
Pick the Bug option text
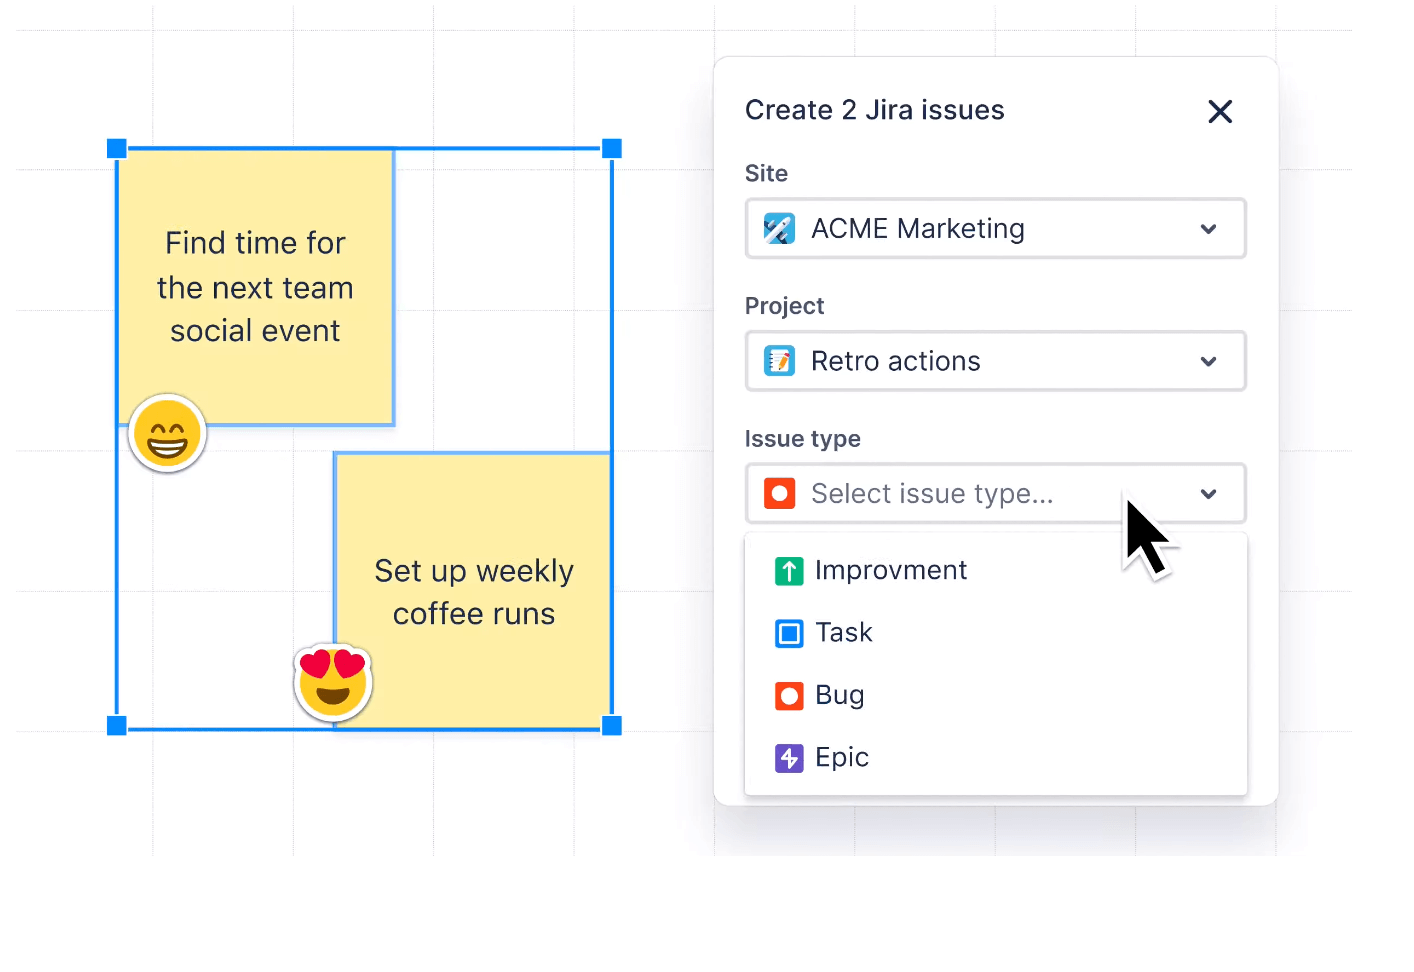pos(839,696)
